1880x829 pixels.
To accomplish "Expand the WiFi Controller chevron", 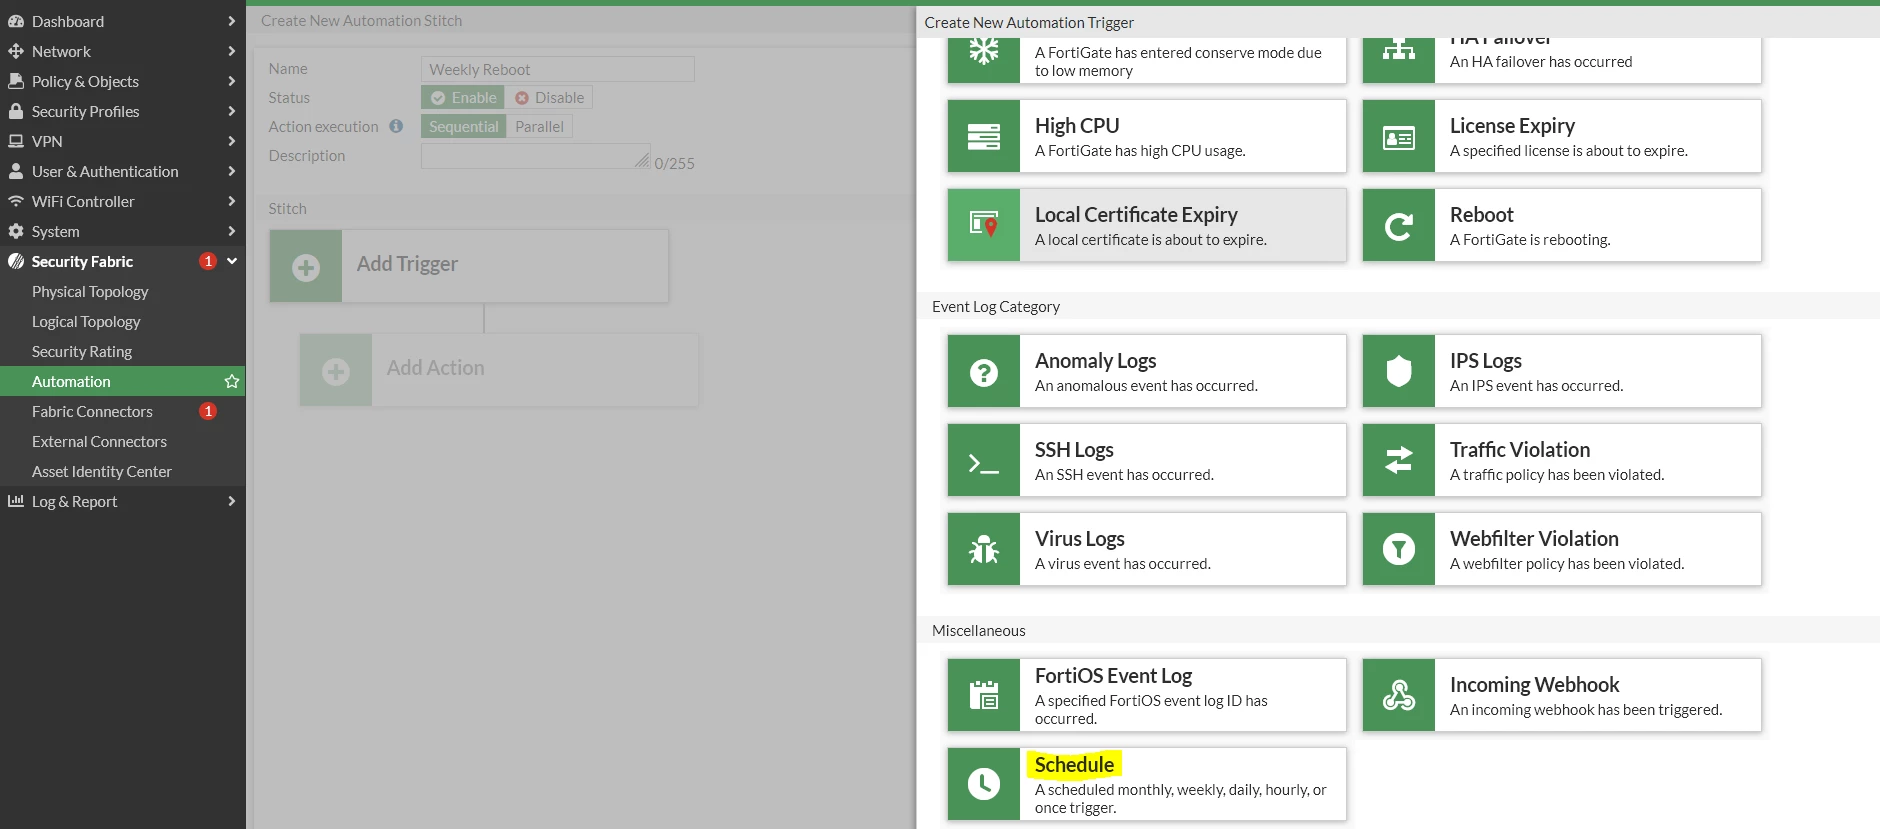I will point(232,201).
